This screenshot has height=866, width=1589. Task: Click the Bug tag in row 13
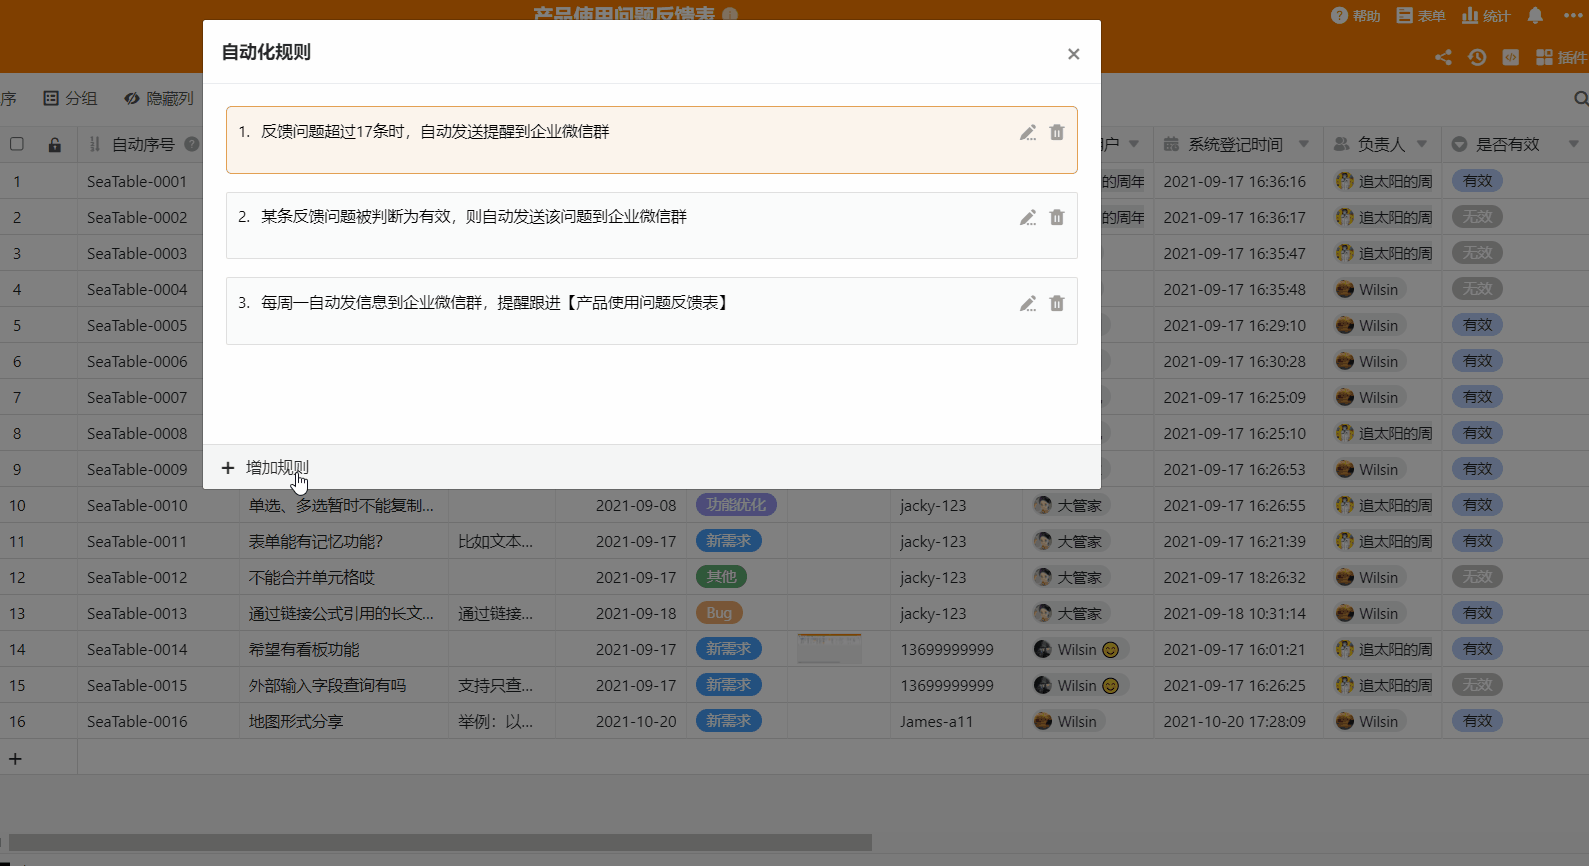click(x=719, y=613)
